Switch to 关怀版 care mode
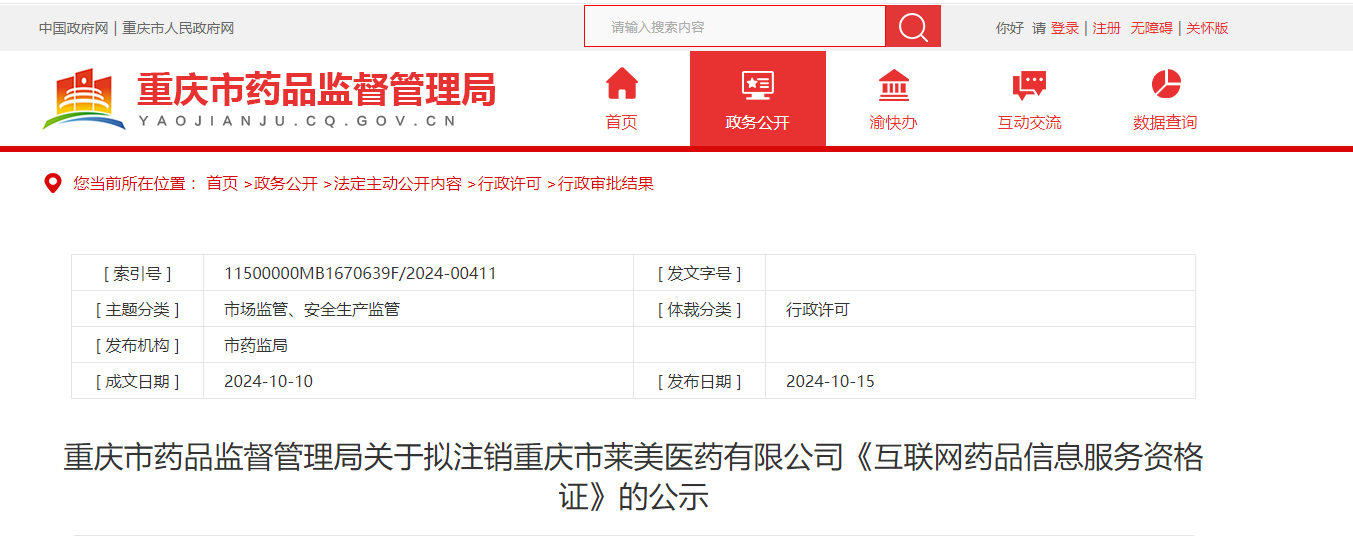This screenshot has height=541, width=1353. tap(1207, 28)
